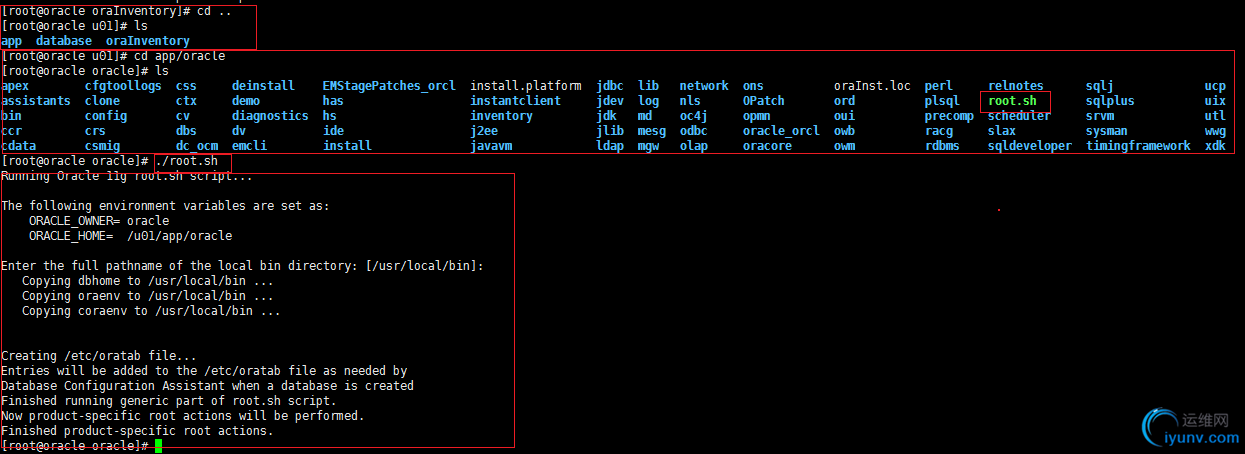Select the diagnostics directory entry

tap(270, 116)
